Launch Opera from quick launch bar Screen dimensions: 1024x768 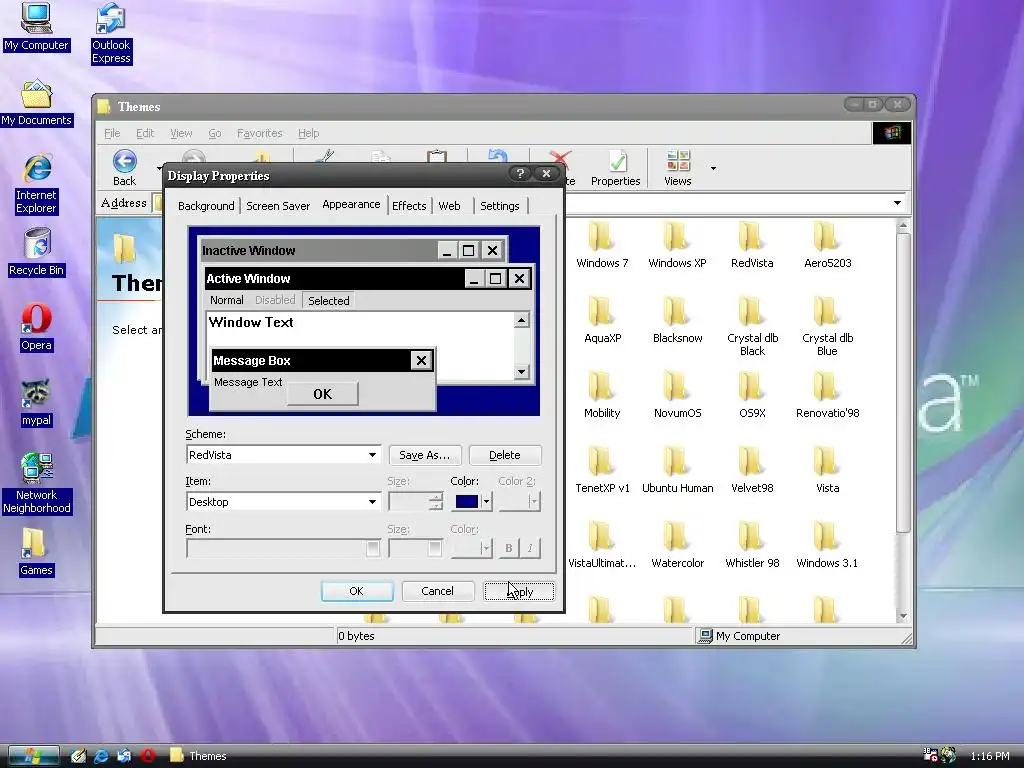(x=148, y=756)
